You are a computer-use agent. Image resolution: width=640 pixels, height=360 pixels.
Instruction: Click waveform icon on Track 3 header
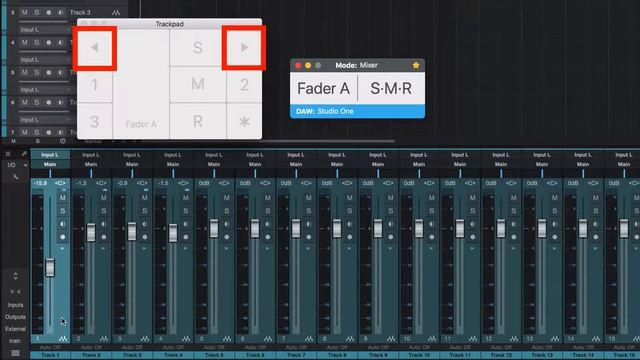116,13
